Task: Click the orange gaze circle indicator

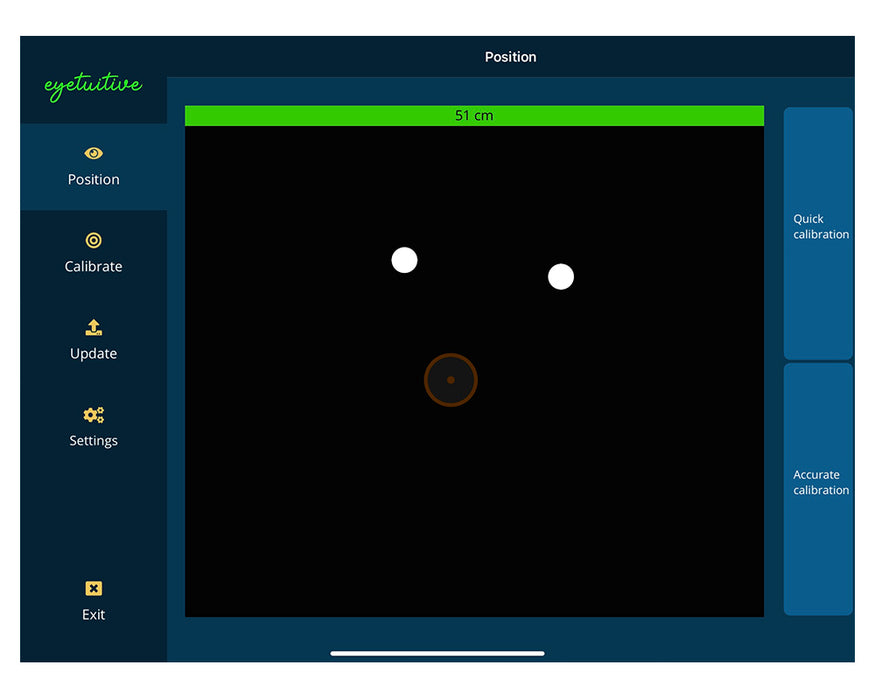Action: 450,380
